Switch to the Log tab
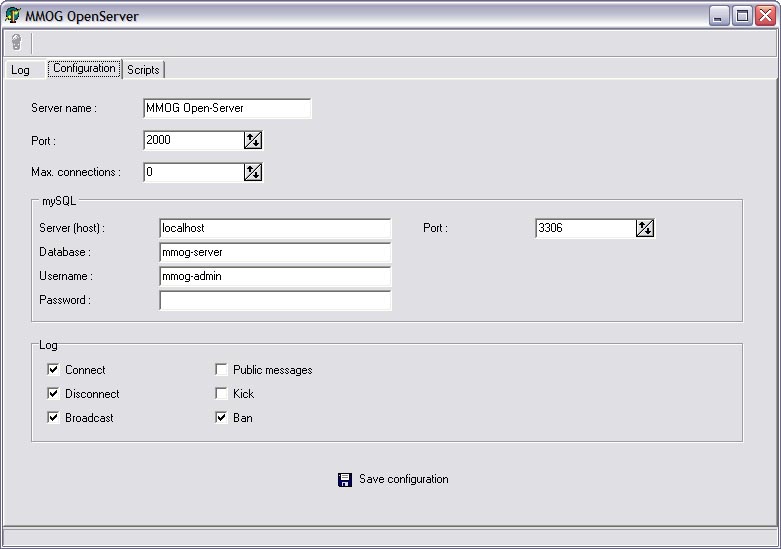 [x=20, y=70]
